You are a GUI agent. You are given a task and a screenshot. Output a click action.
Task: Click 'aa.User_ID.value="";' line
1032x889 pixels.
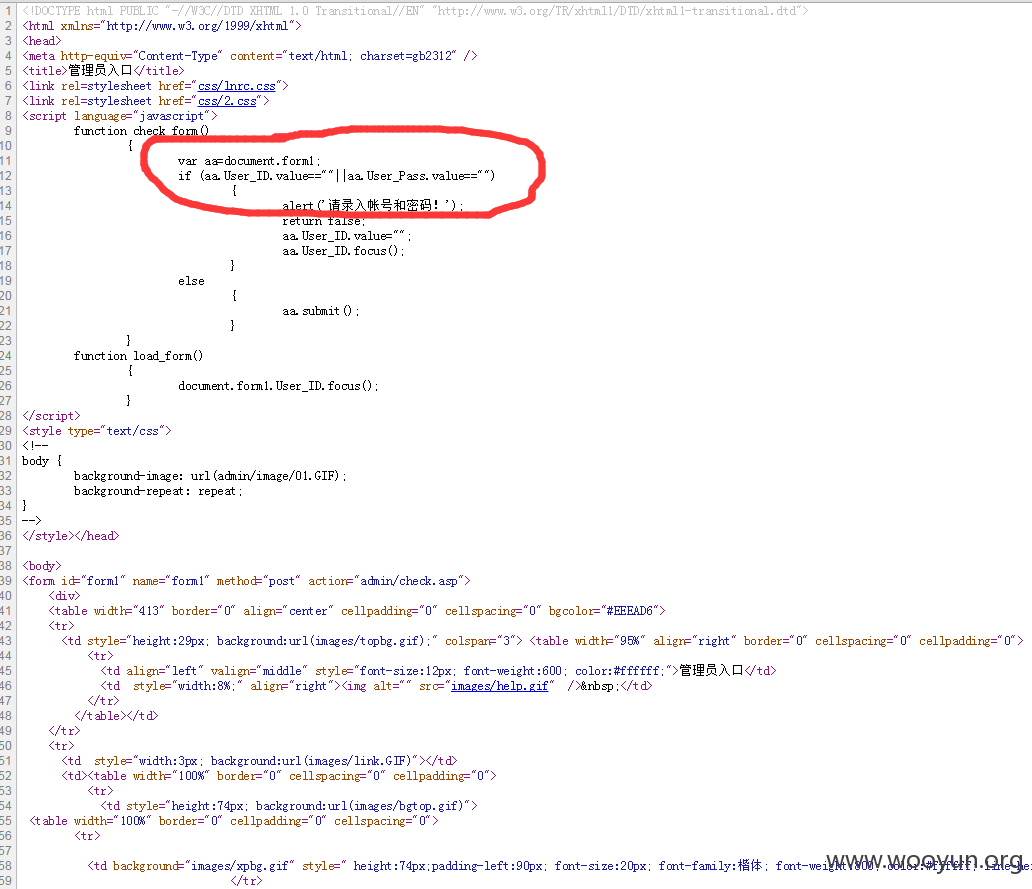[x=347, y=236]
